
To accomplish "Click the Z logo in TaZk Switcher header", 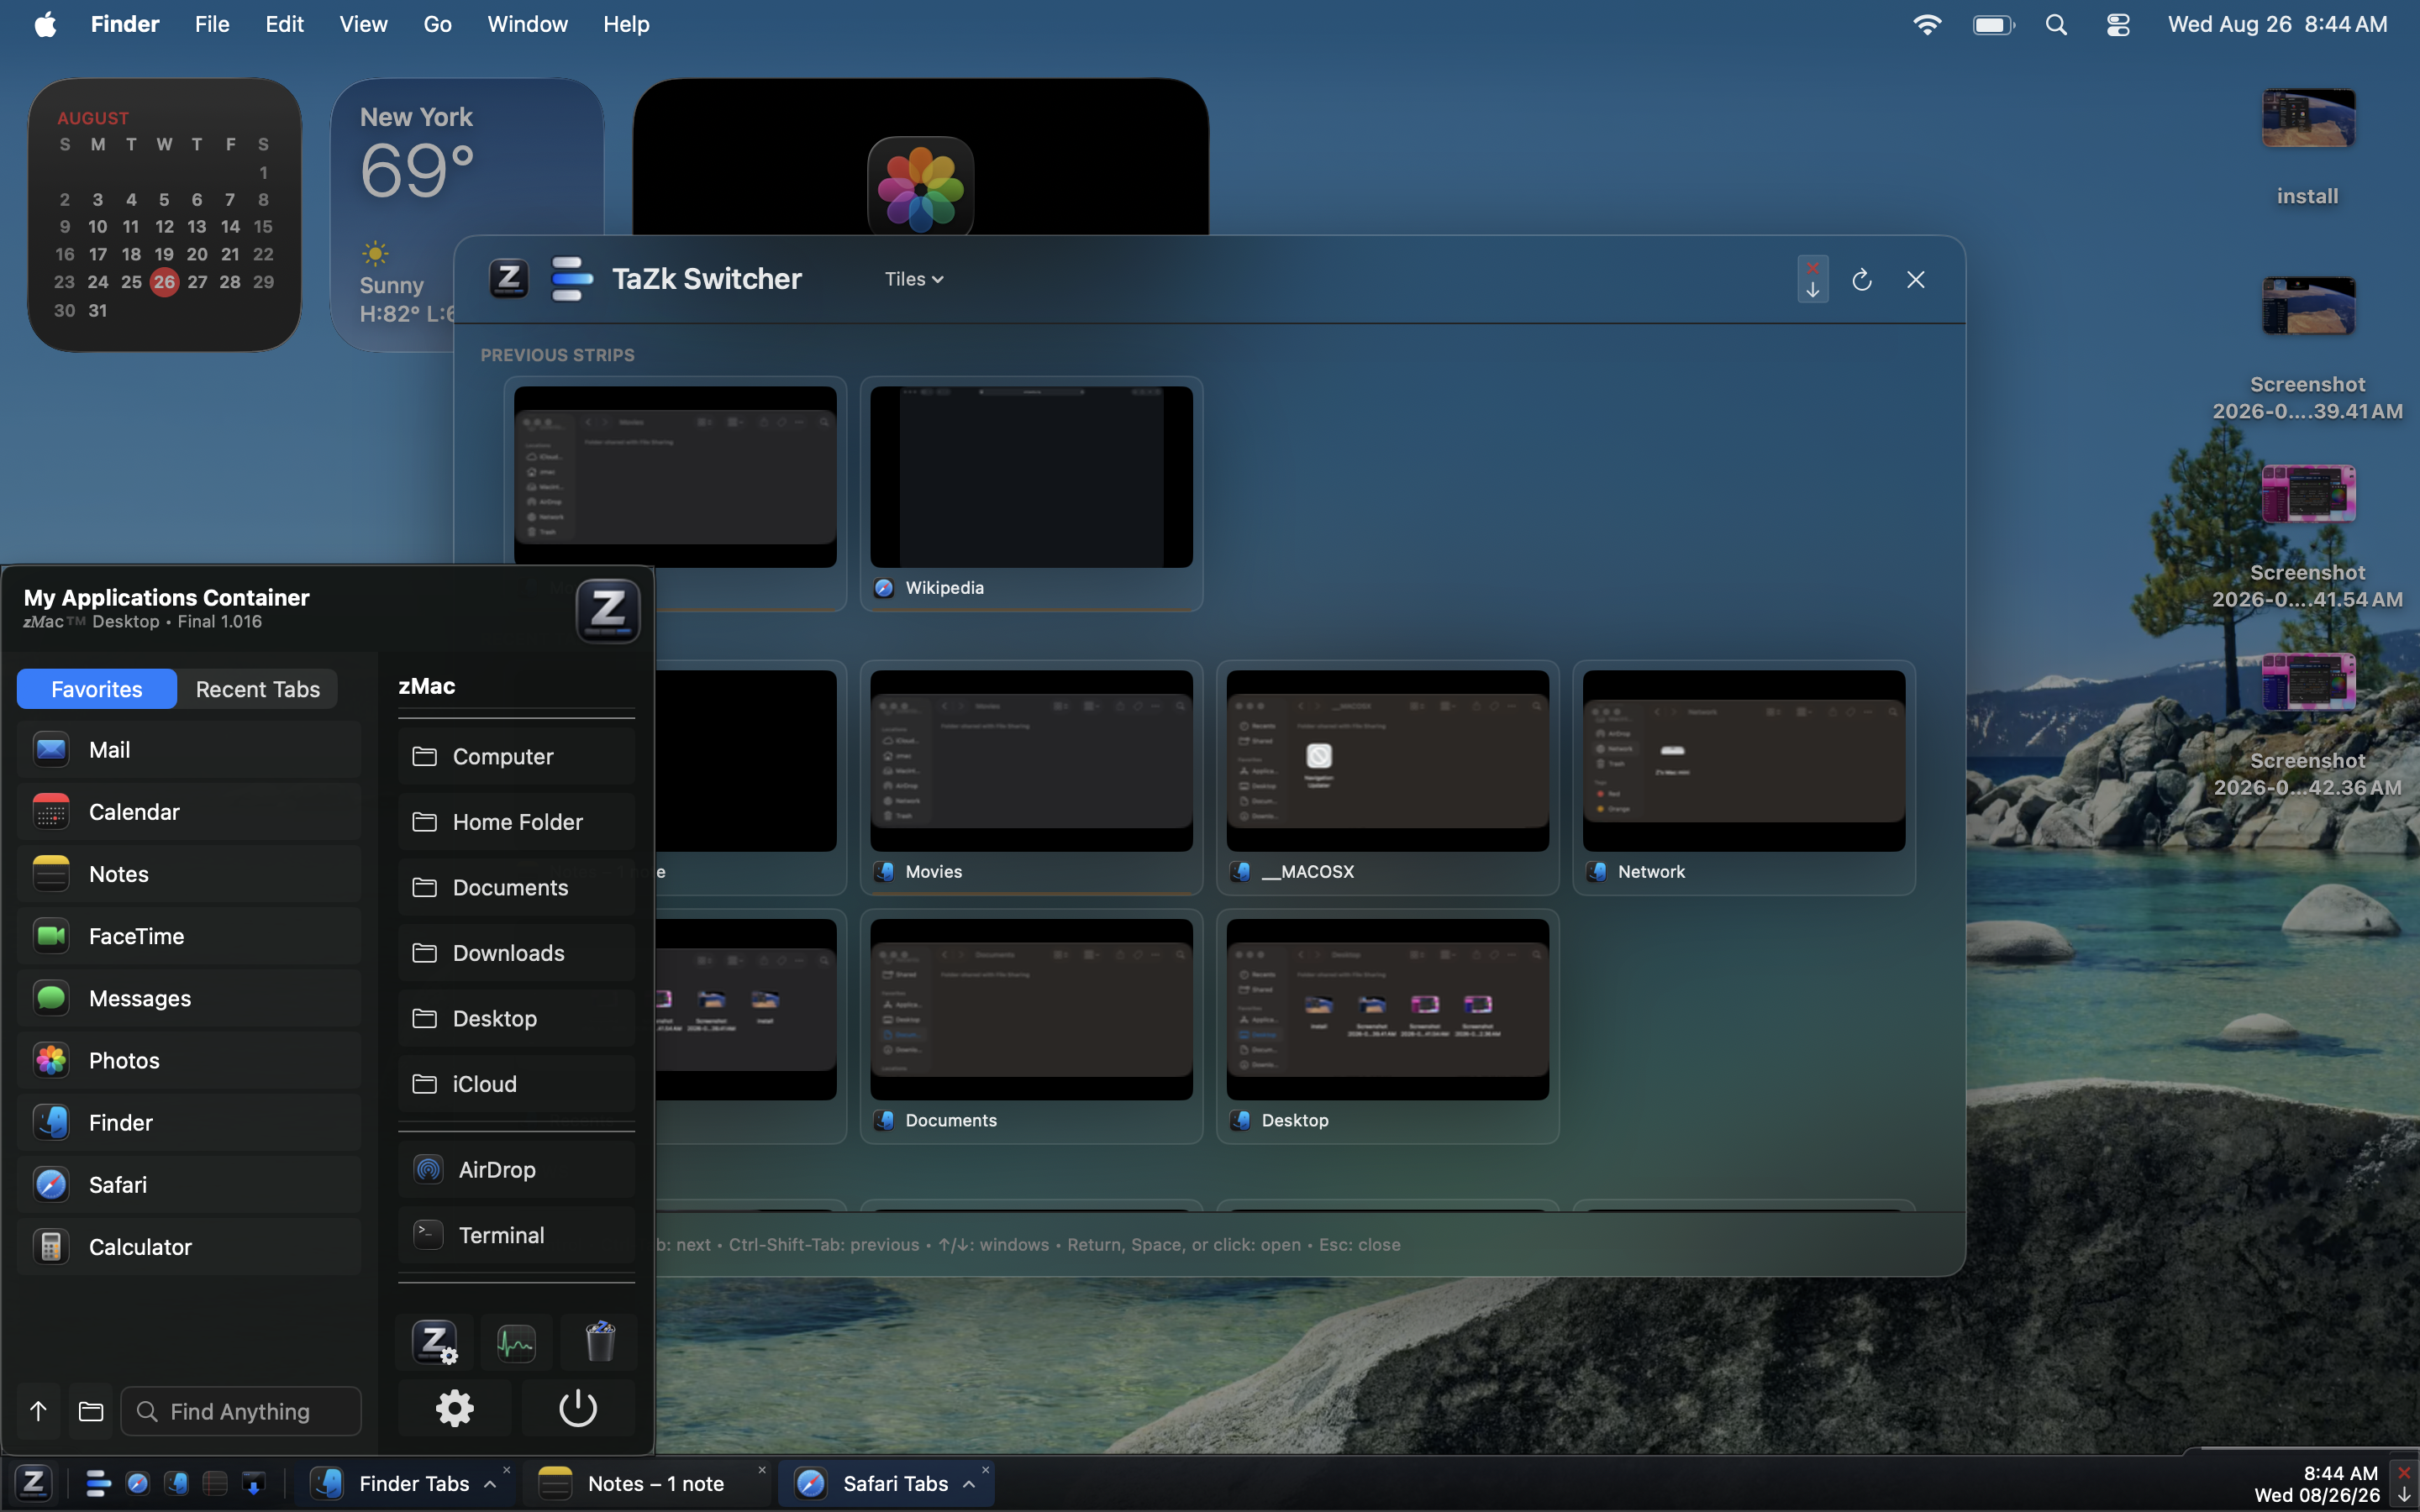I will [x=509, y=279].
